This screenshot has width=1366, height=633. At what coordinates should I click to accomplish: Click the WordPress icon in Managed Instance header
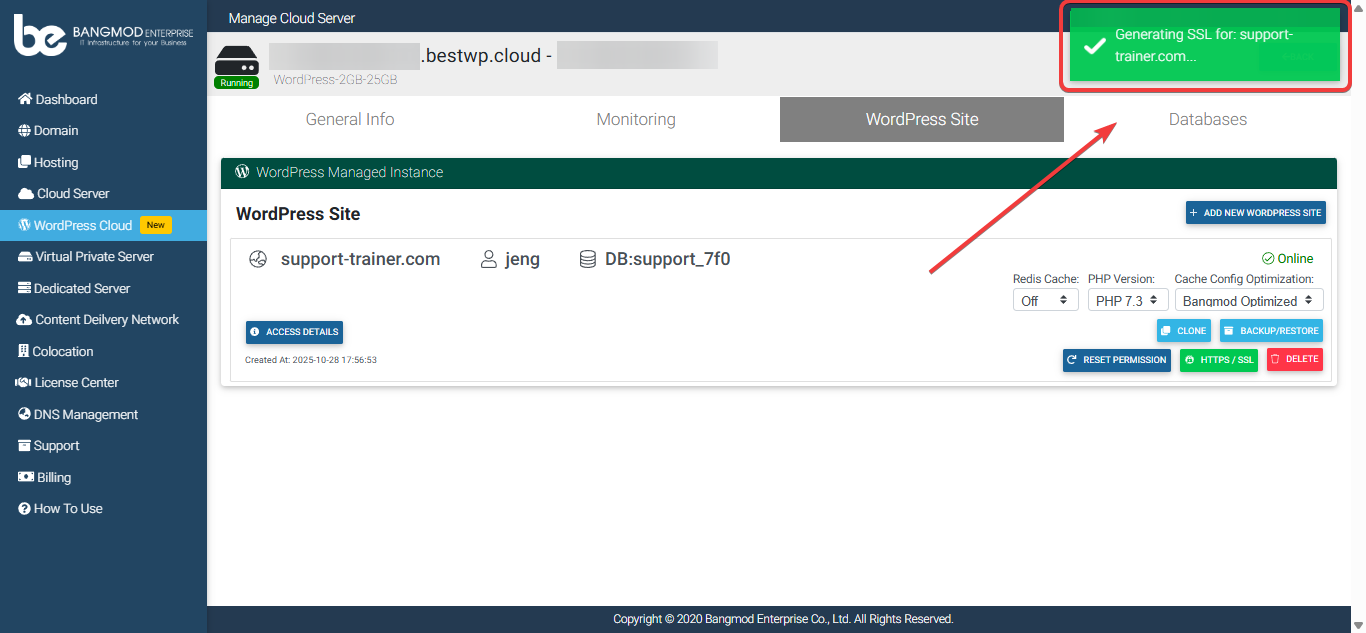coord(242,172)
